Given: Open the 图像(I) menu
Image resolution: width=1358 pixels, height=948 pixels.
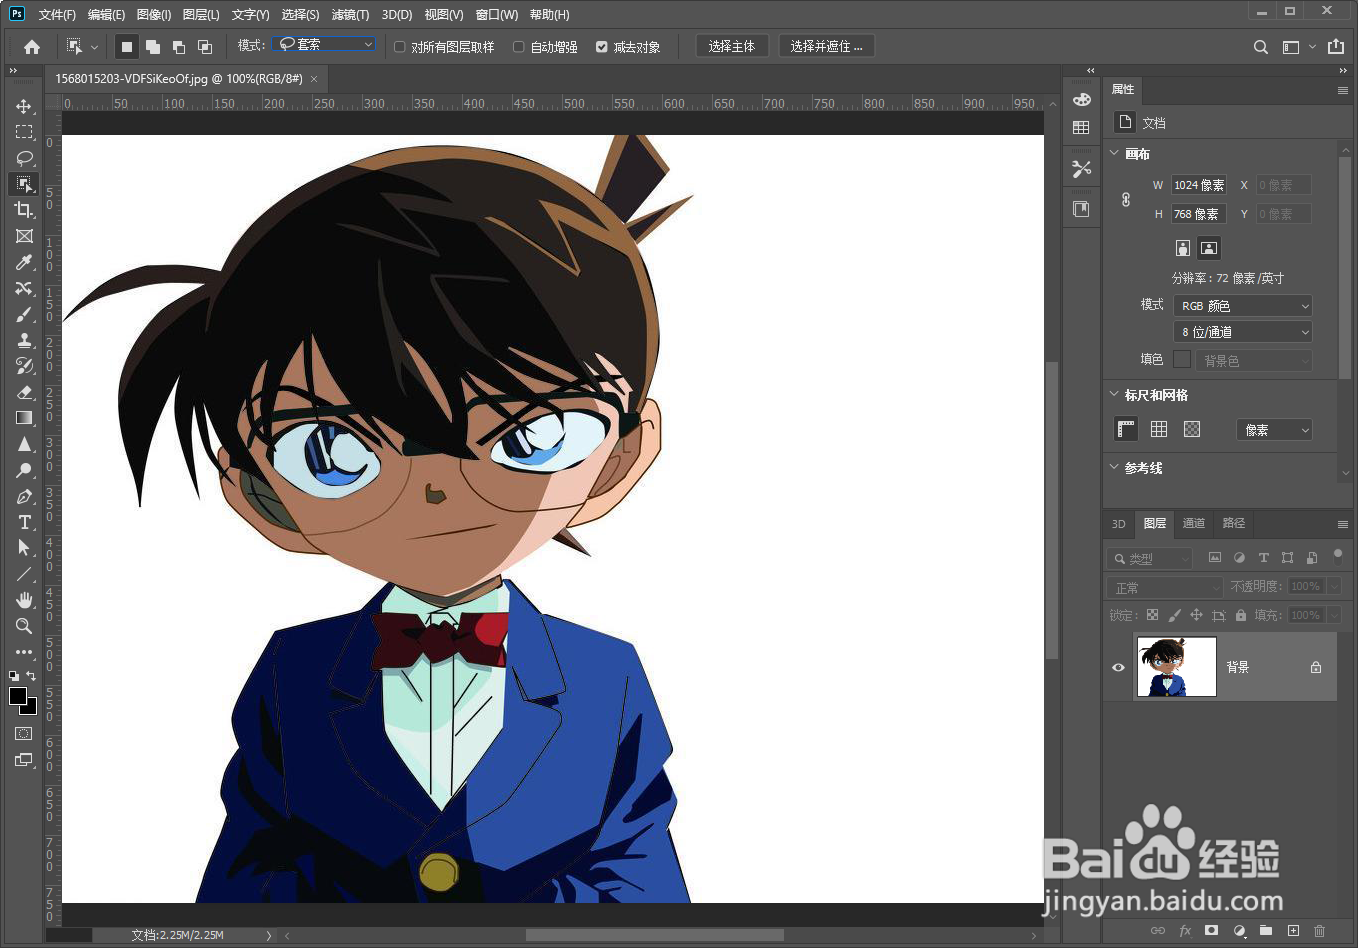Looking at the screenshot, I should click(x=154, y=14).
